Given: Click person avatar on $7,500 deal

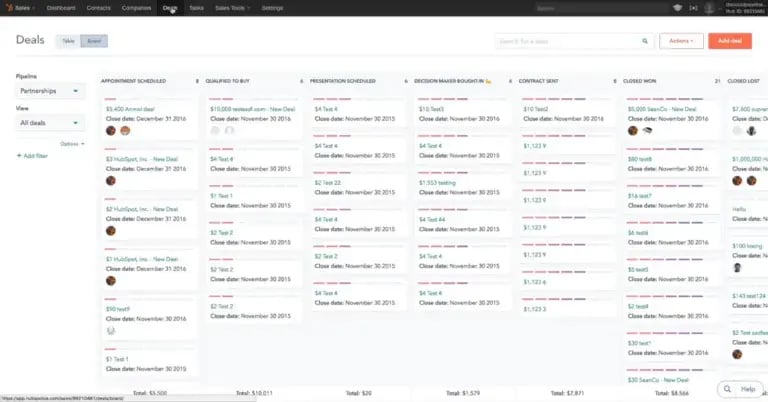Looking at the screenshot, I should coord(751,131).
